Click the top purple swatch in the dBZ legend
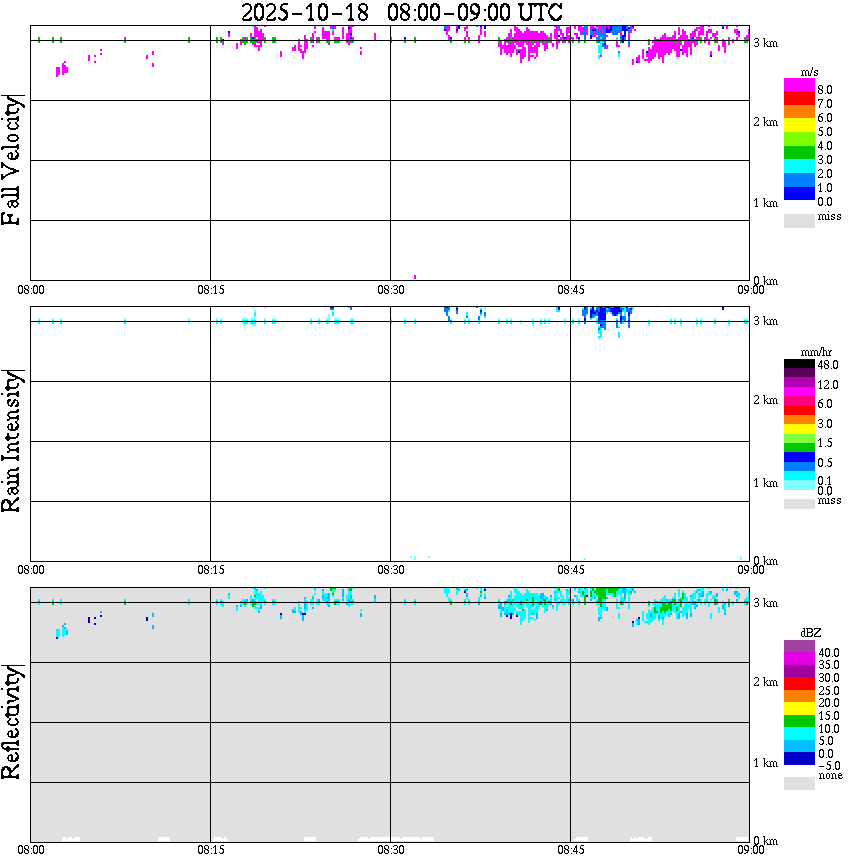This screenshot has height=868, width=850. click(x=799, y=646)
